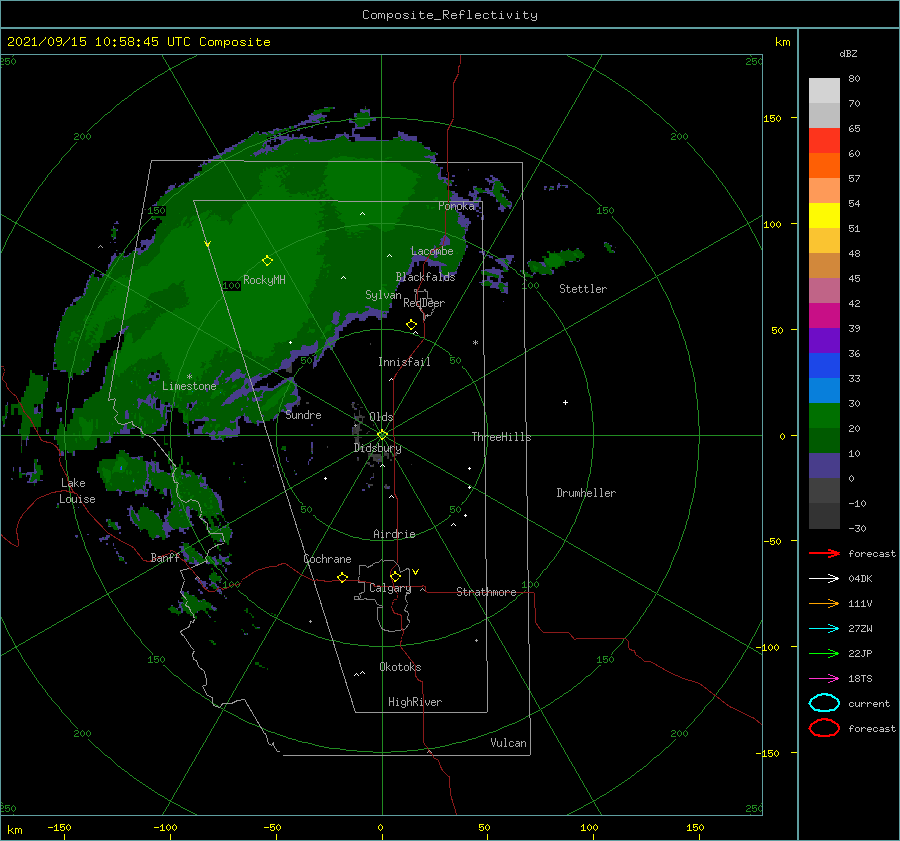Screen dimensions: 900x841
Task: Click the orange 111V arrow legend icon
Action: [x=824, y=603]
